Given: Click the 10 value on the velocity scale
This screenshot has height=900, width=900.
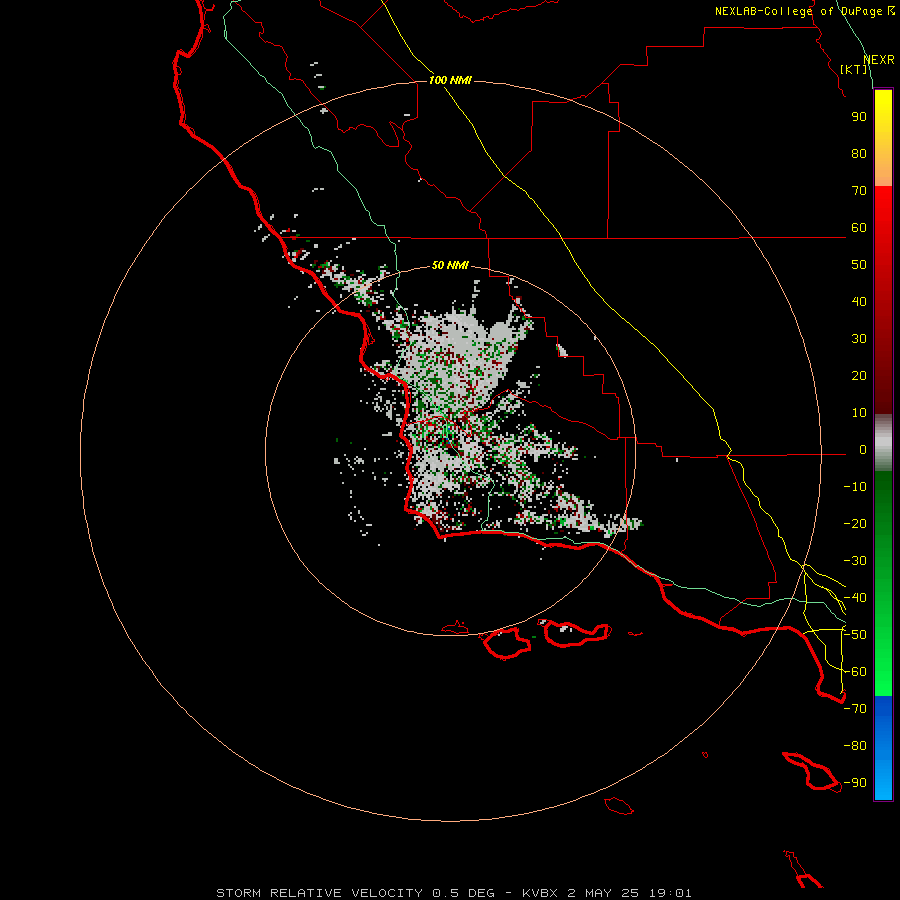Looking at the screenshot, I should pyautogui.click(x=859, y=413).
